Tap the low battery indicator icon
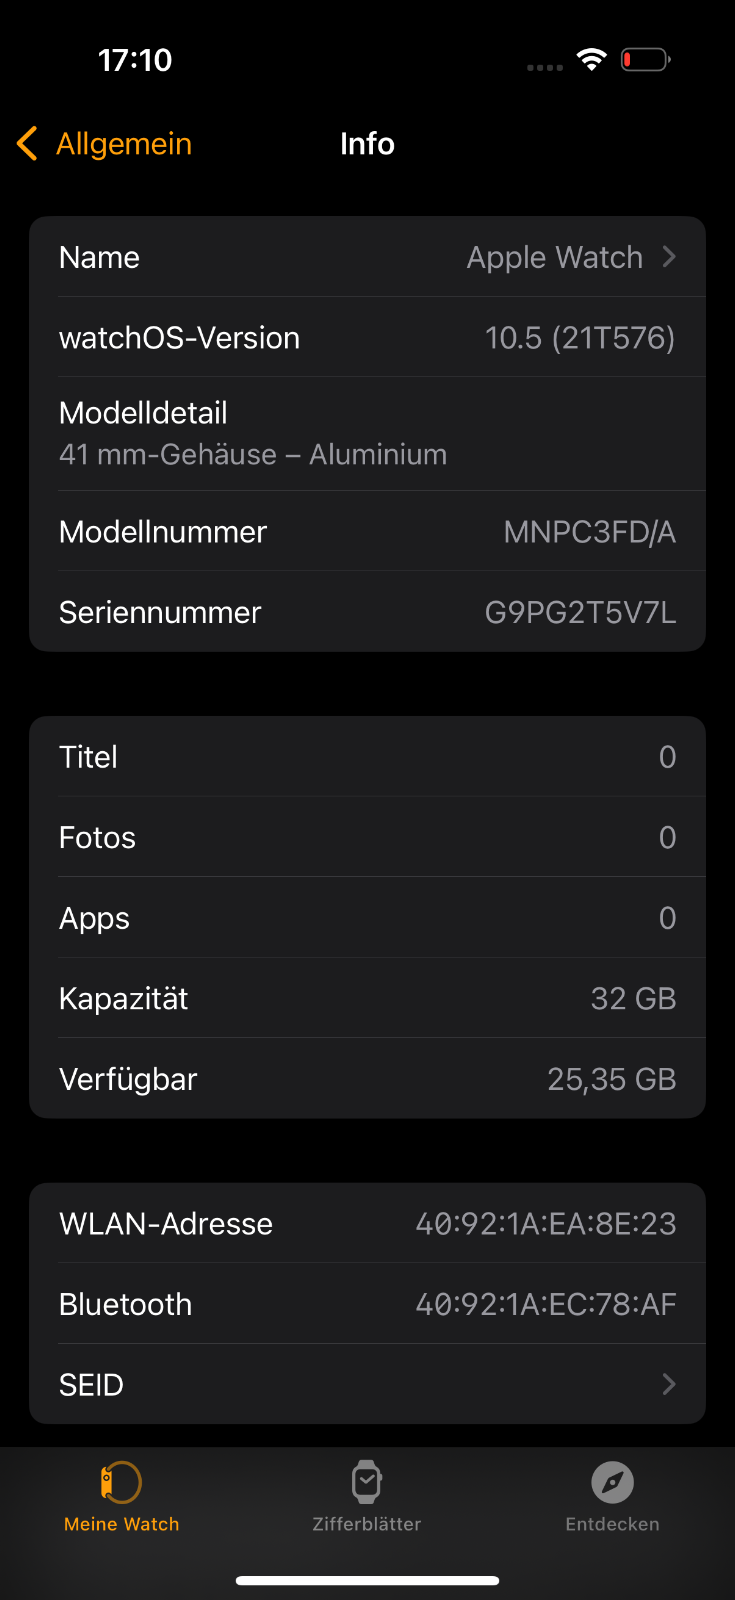The width and height of the screenshot is (735, 1600). (x=646, y=60)
